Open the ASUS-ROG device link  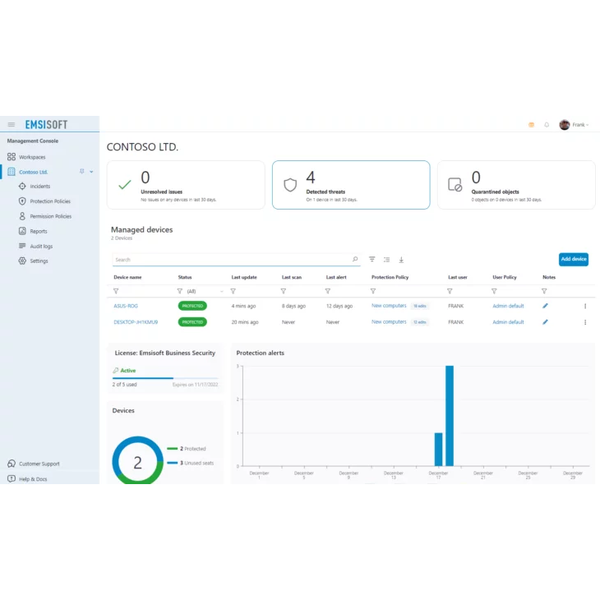pyautogui.click(x=126, y=306)
